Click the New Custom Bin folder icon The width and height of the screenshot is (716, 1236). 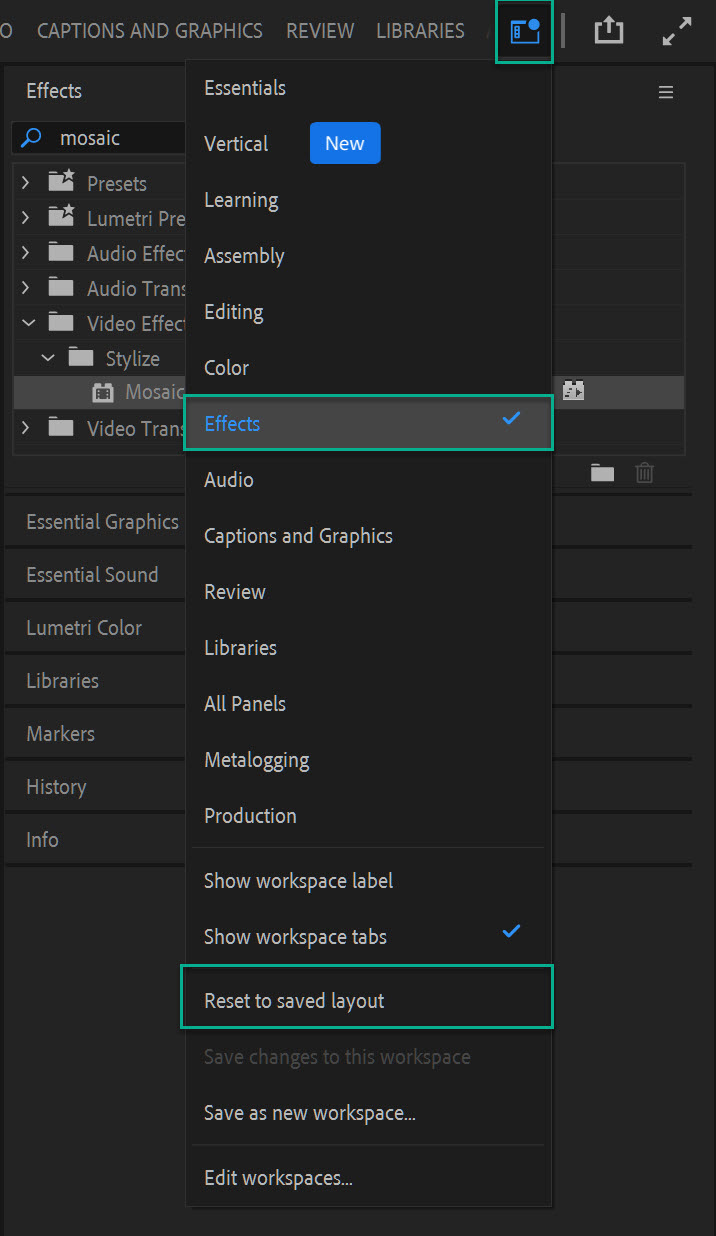point(602,473)
